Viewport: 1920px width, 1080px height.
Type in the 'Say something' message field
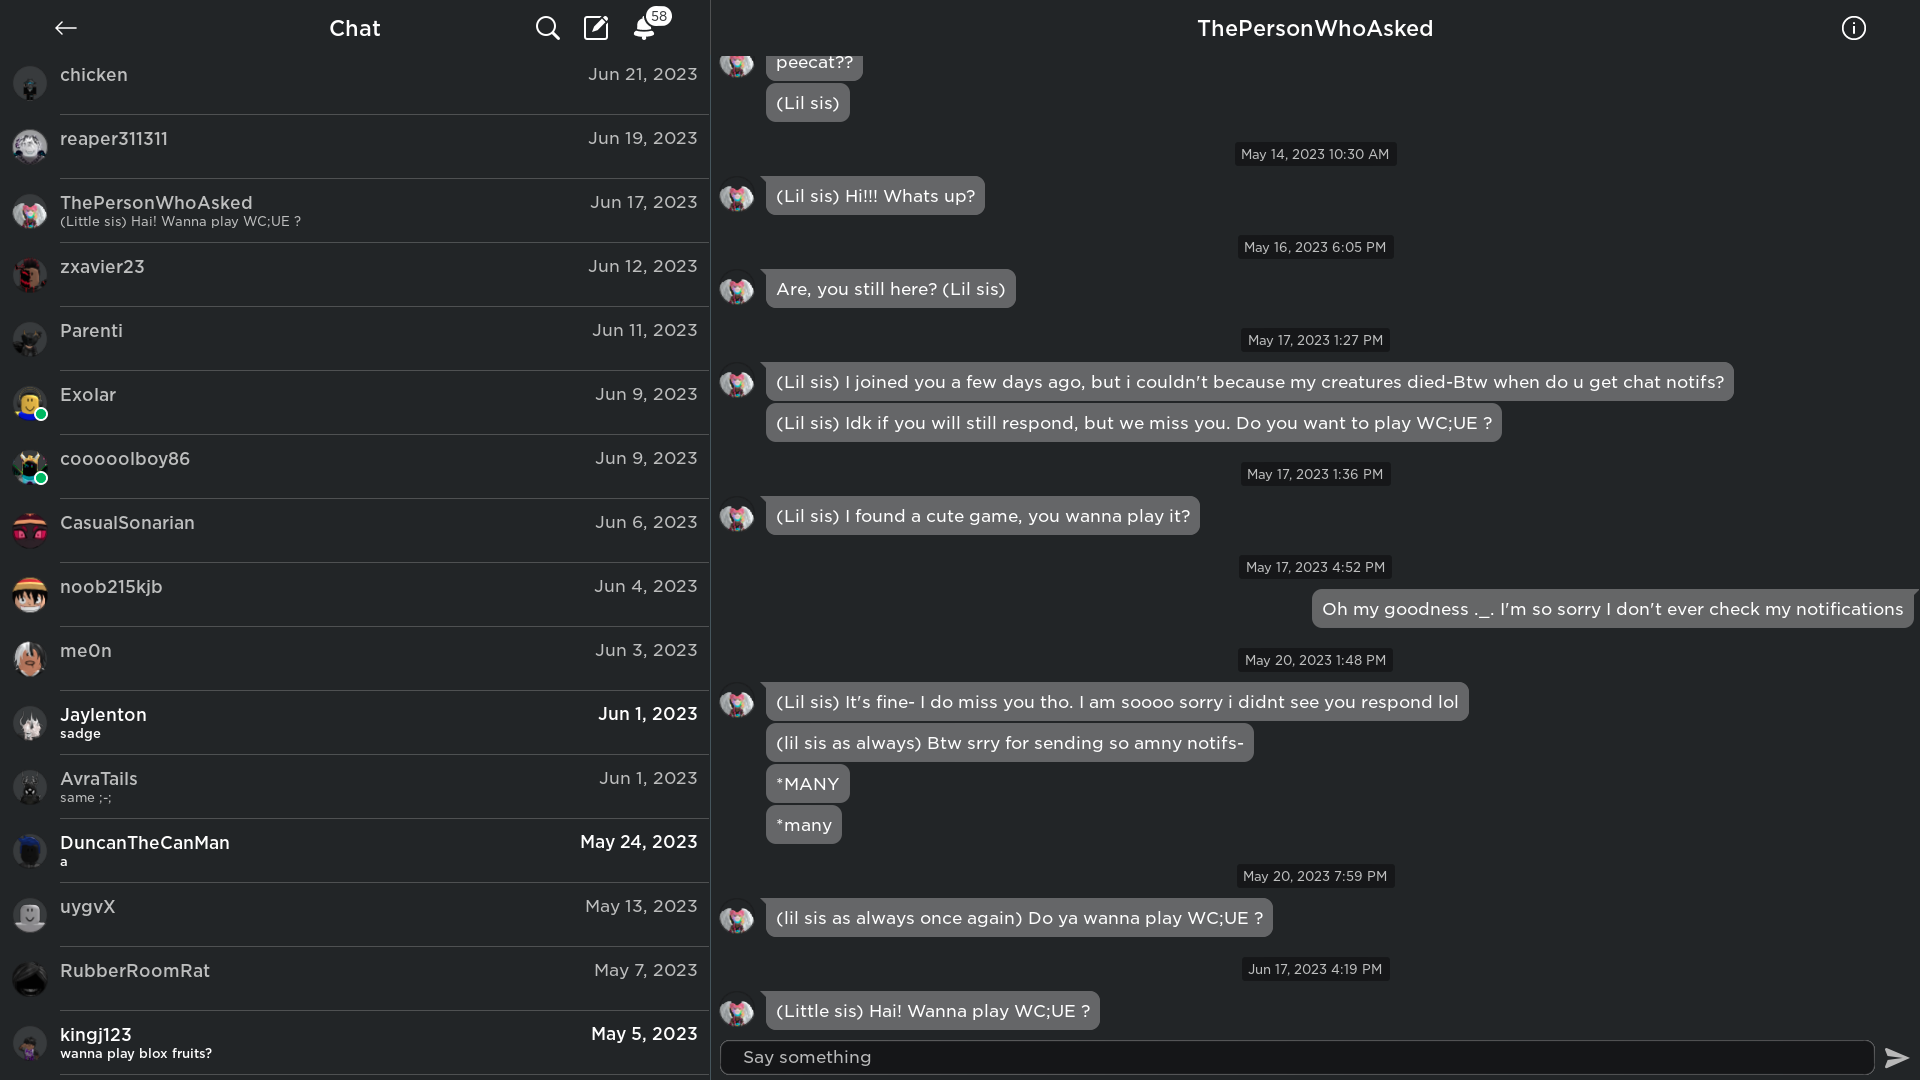(x=1296, y=1057)
